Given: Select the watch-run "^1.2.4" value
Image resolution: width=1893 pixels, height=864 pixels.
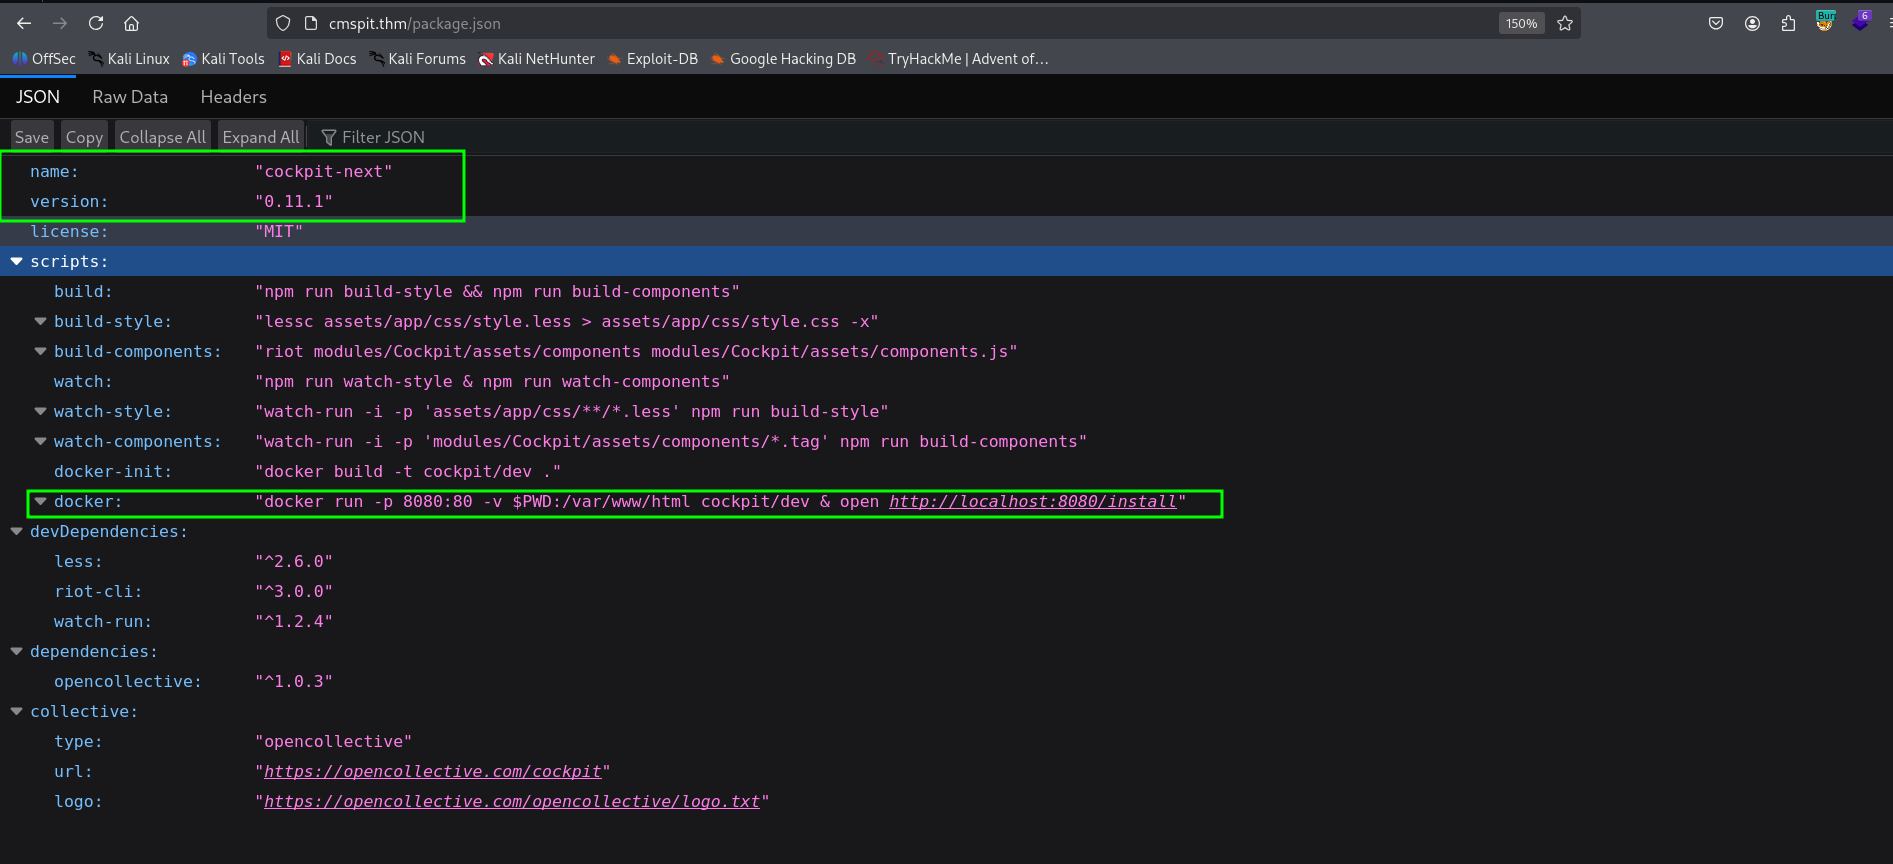Looking at the screenshot, I should coord(294,621).
